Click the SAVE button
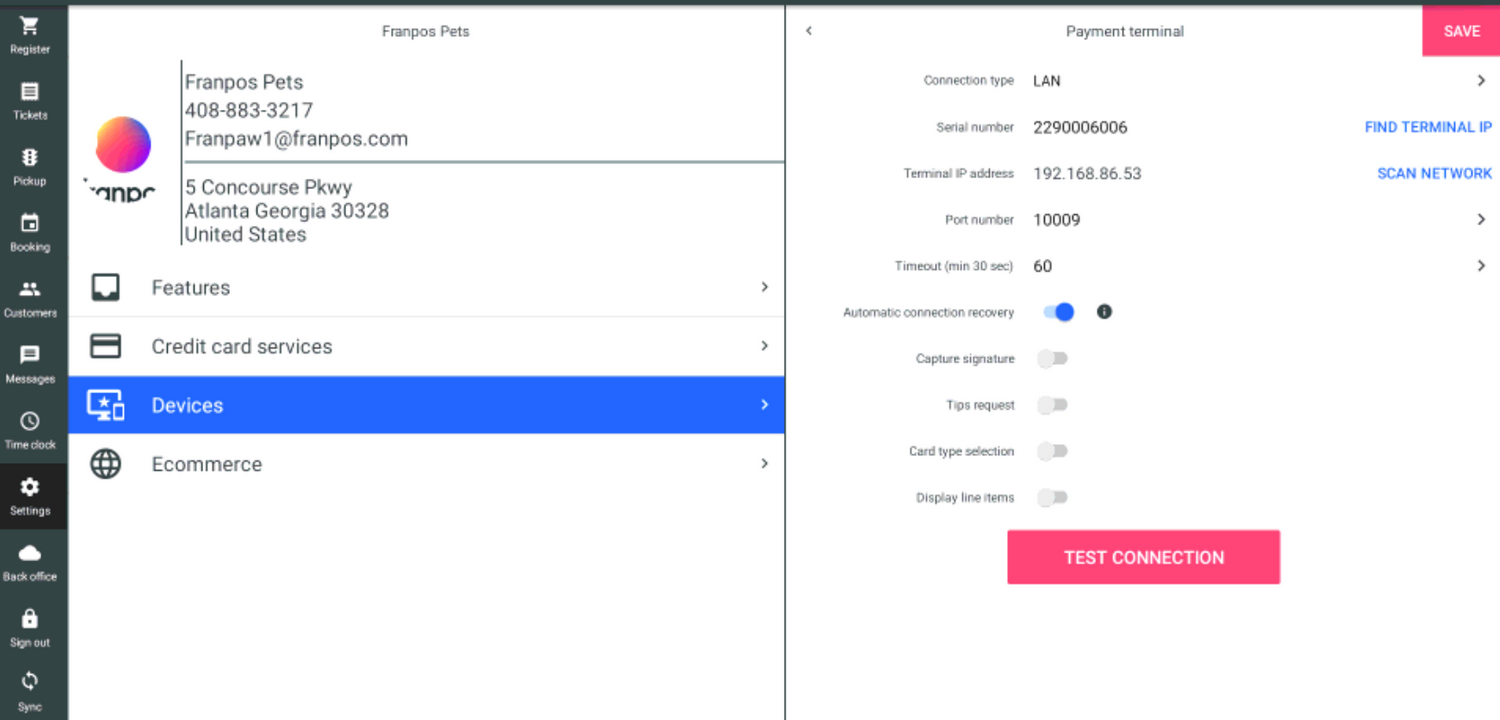Viewport: 1500px width, 720px height. click(x=1461, y=31)
